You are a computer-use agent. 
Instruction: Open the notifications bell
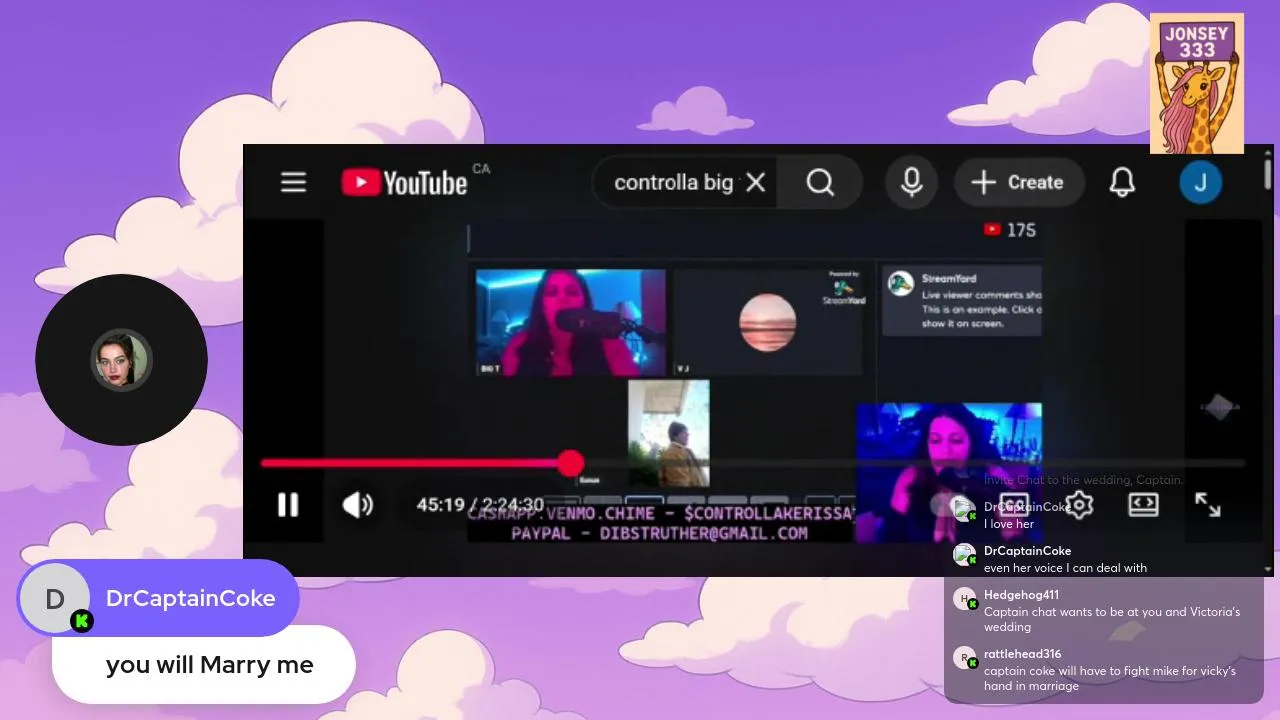tap(1122, 182)
